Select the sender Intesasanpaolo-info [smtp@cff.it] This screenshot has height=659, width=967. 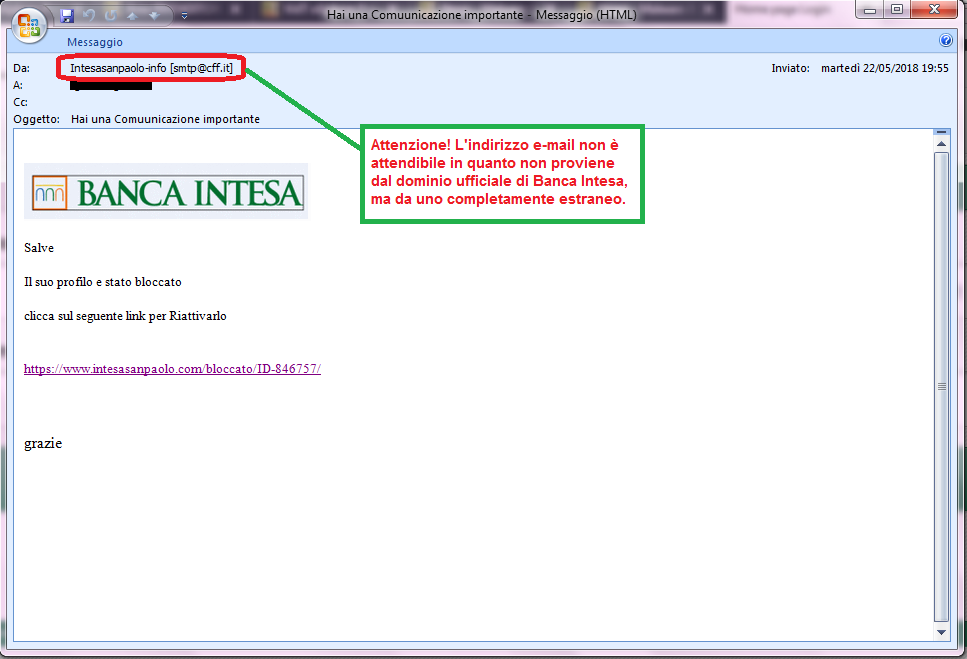pos(151,68)
